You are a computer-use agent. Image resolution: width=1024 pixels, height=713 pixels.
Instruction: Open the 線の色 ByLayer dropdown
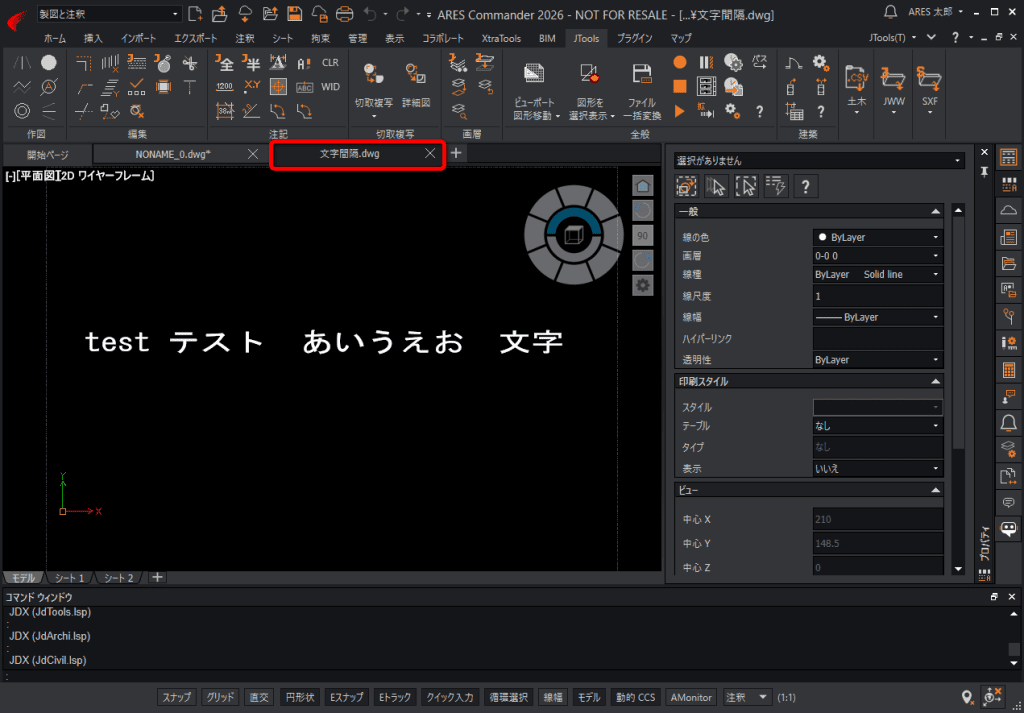coord(878,237)
